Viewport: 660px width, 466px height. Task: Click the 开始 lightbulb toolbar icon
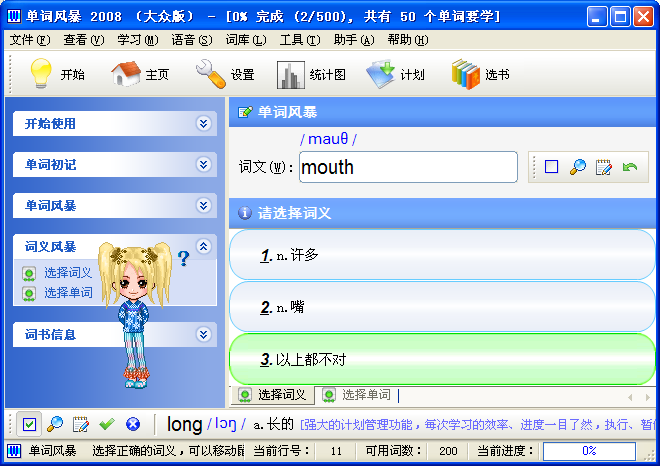tap(40, 75)
